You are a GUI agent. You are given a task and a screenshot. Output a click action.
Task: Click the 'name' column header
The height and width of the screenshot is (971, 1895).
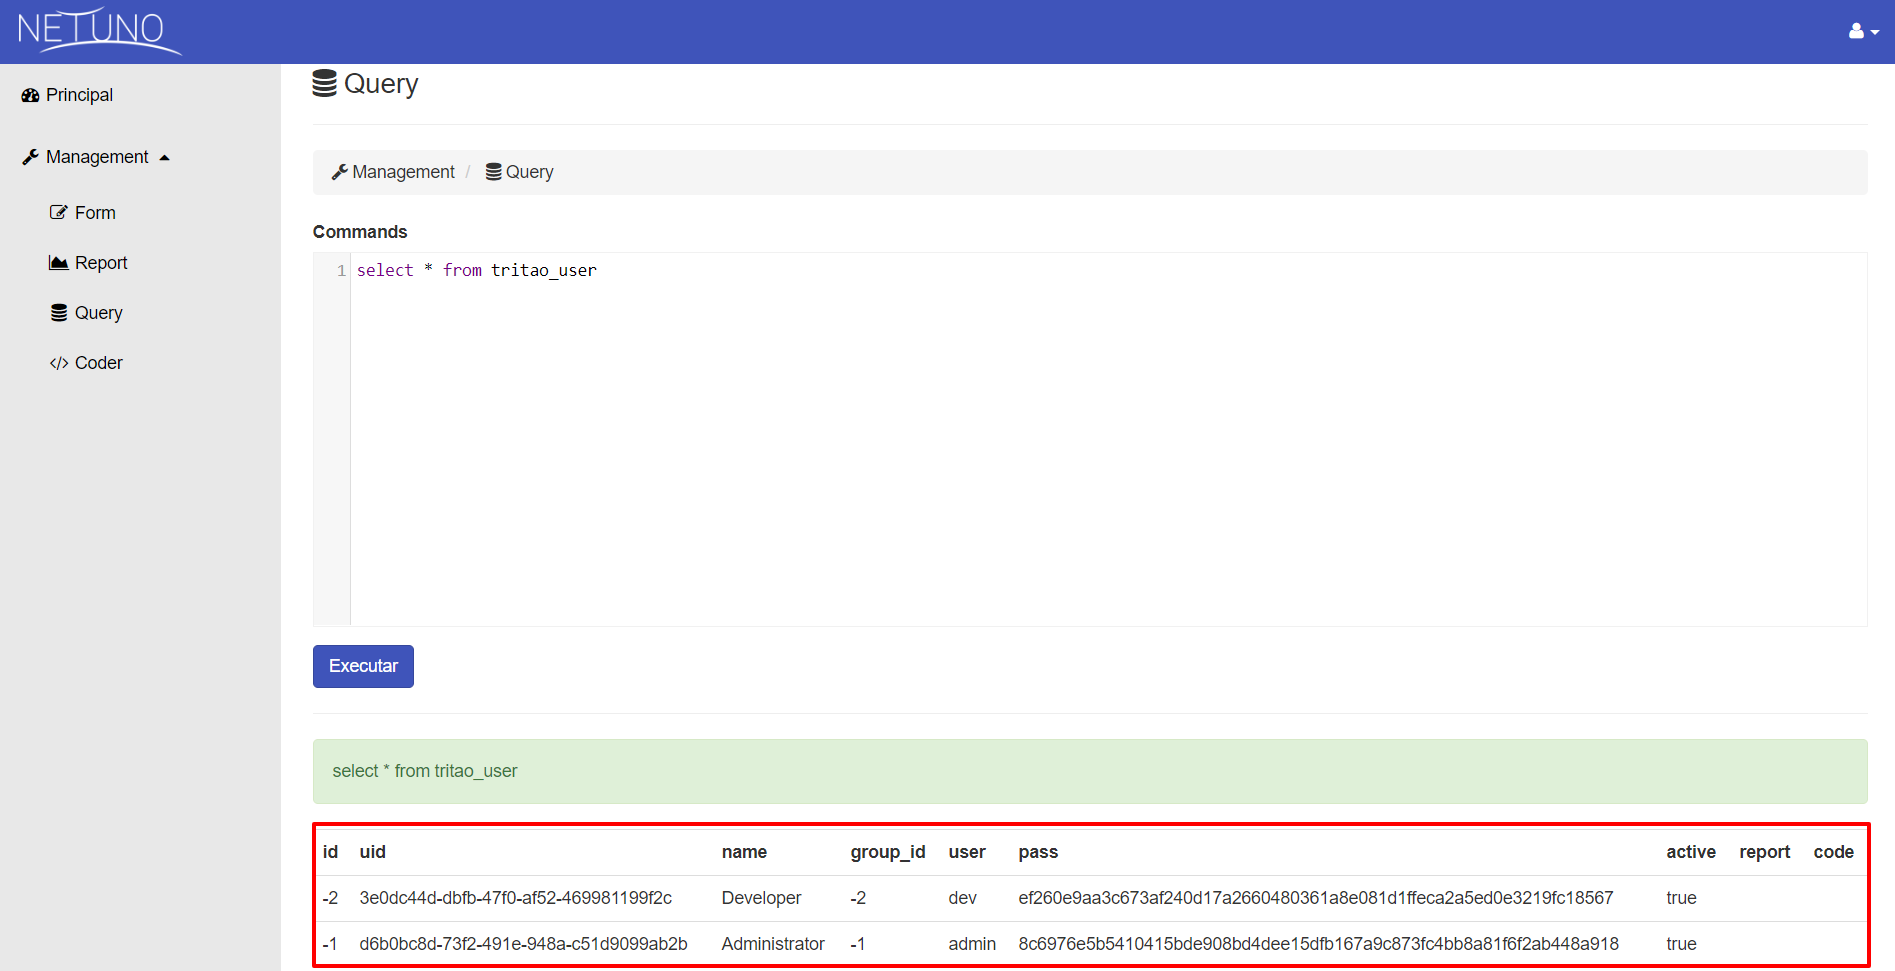pyautogui.click(x=744, y=852)
